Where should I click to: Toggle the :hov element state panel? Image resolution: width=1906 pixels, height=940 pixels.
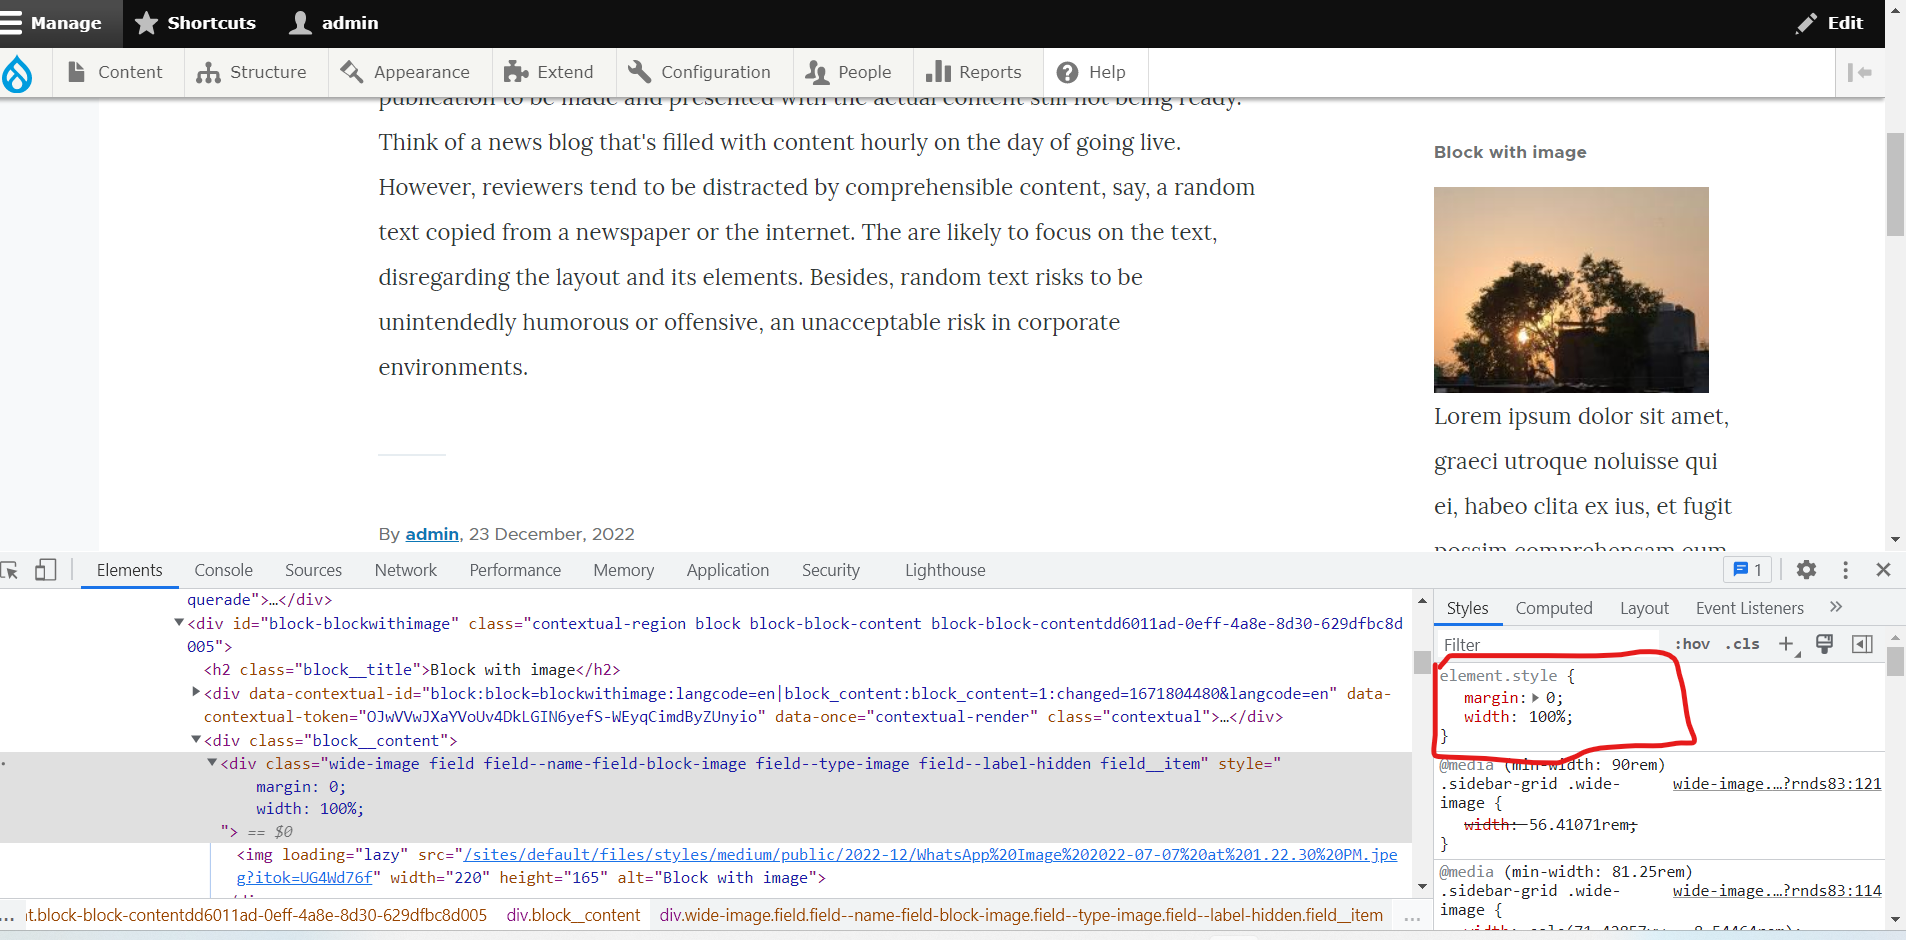pos(1694,644)
